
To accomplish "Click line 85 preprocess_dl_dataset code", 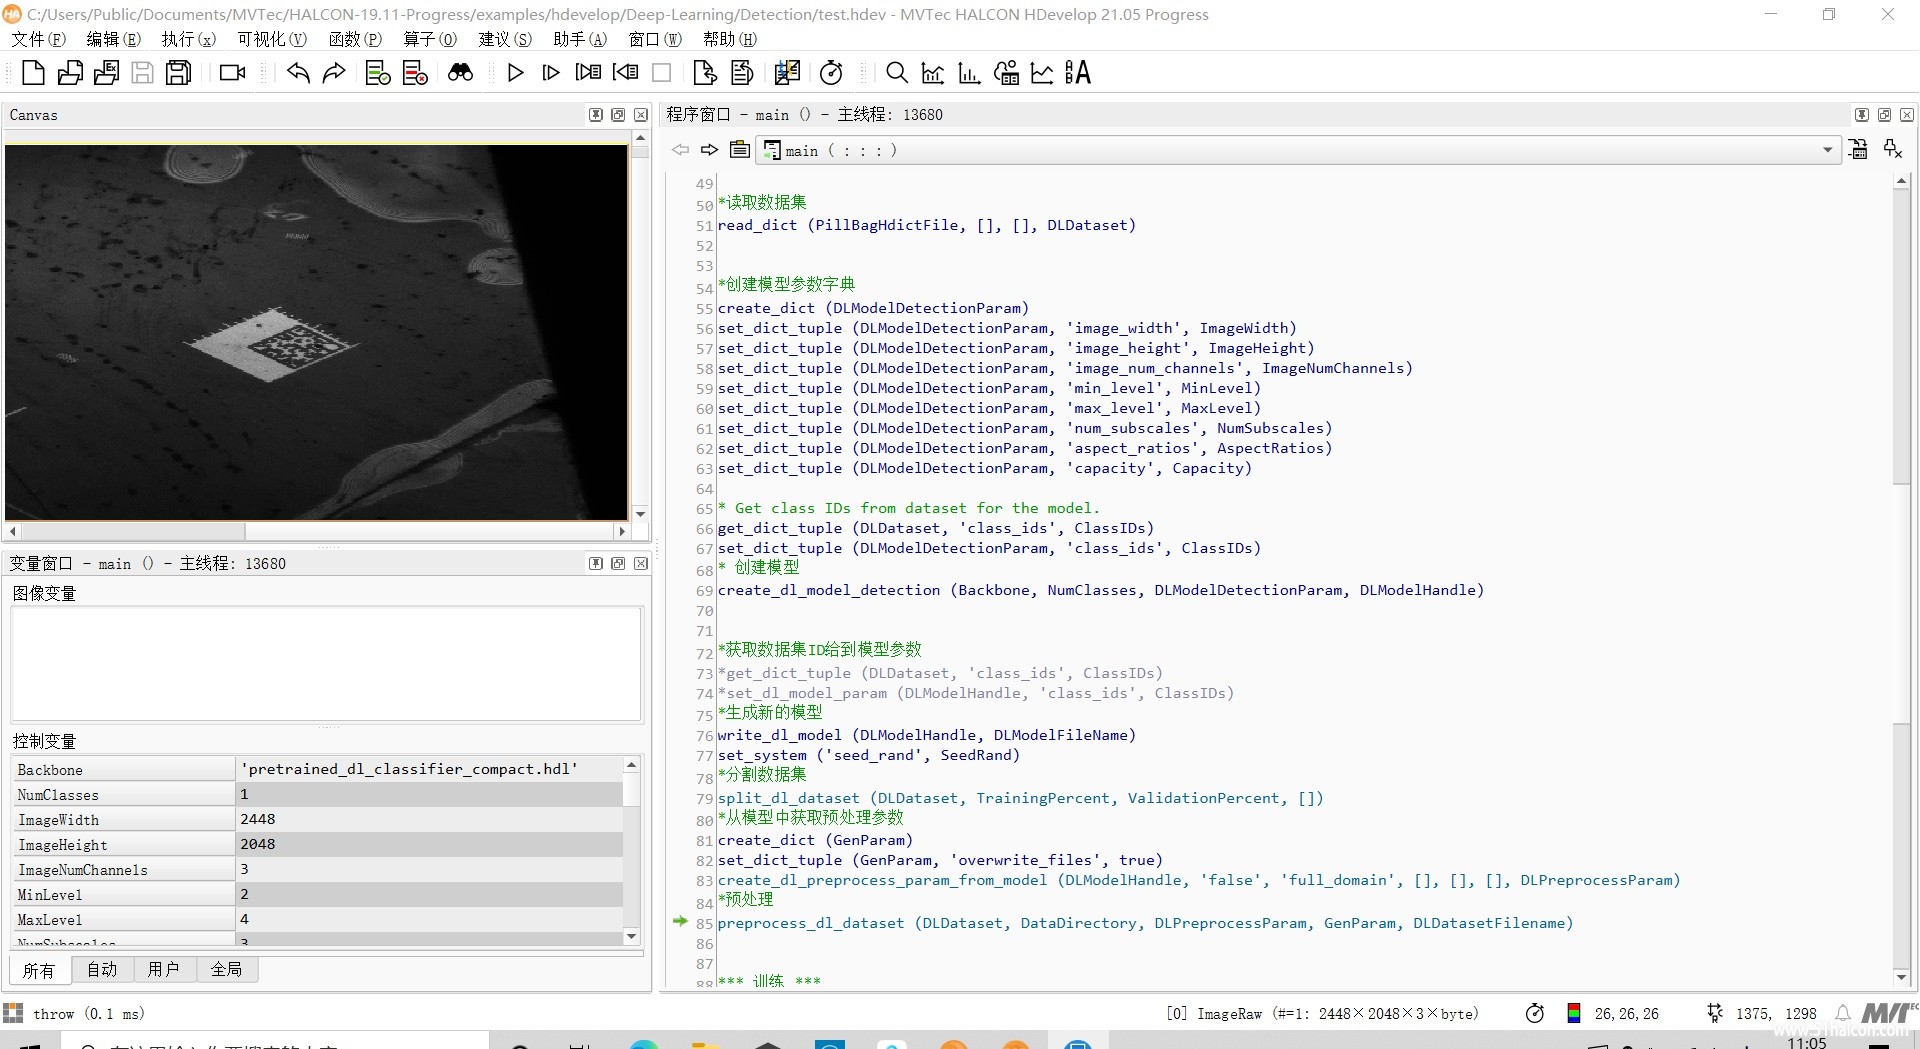I will pyautogui.click(x=1145, y=923).
